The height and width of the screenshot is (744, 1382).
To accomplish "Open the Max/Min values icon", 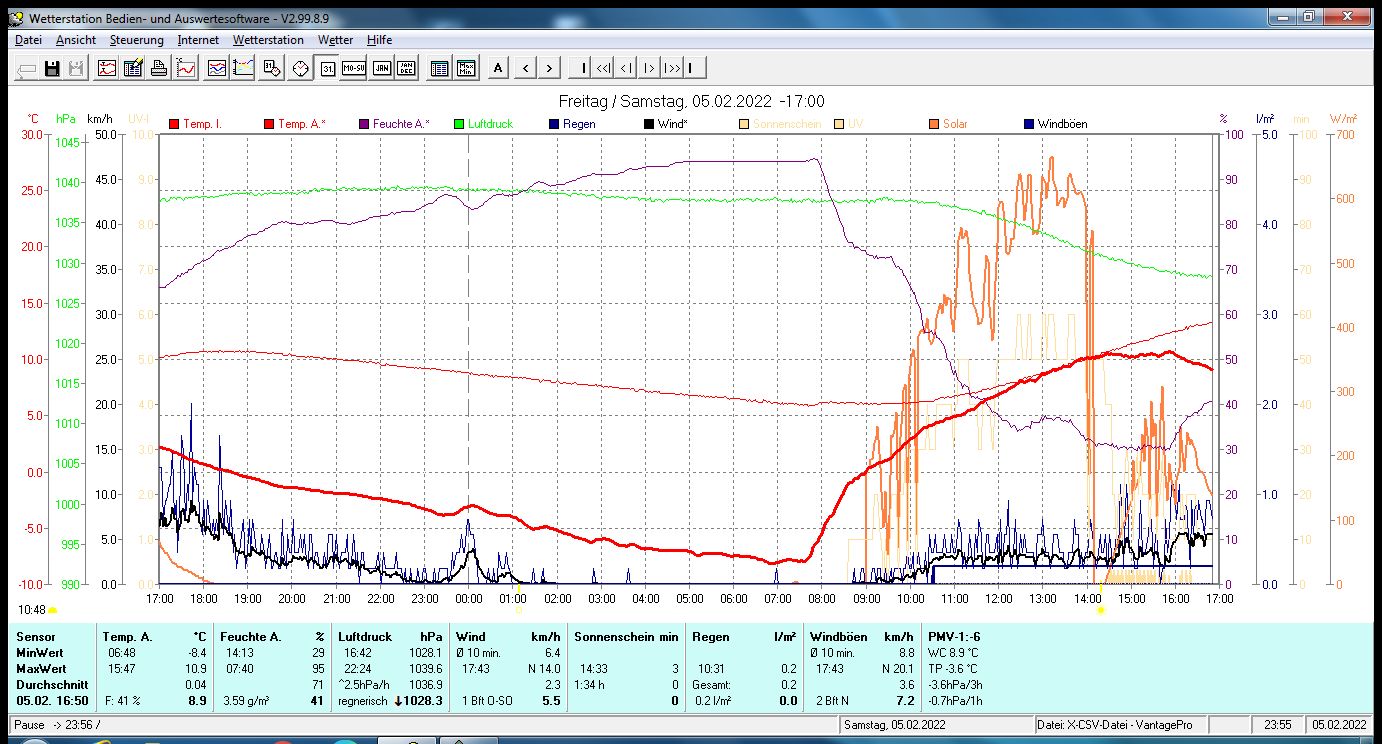I will [x=467, y=68].
